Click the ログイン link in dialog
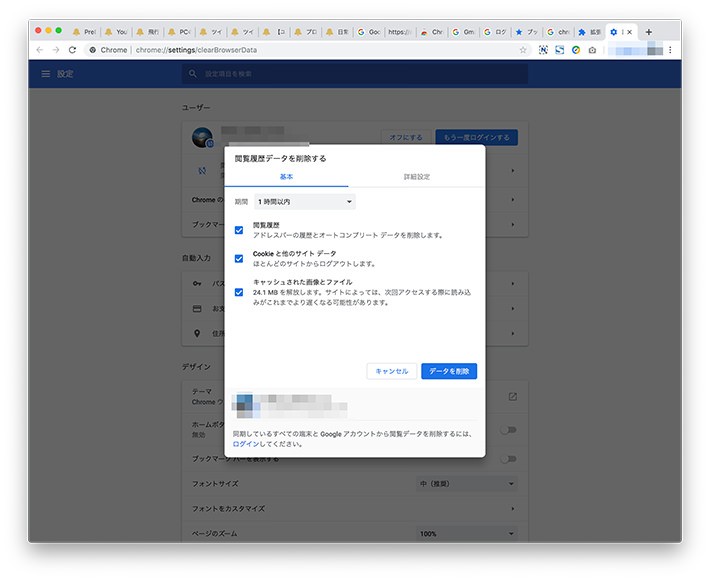 coord(246,444)
